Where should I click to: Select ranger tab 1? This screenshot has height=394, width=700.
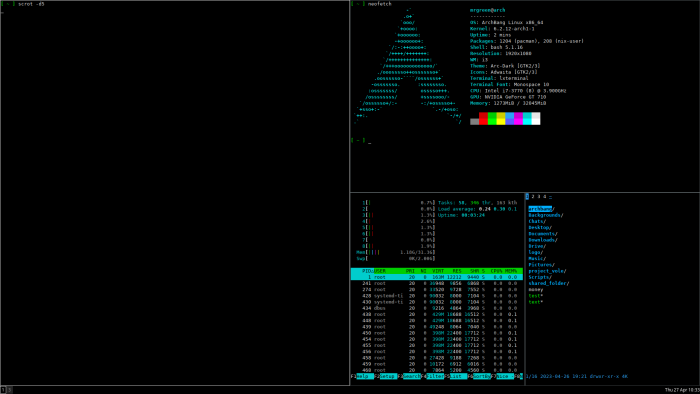(x=527, y=196)
